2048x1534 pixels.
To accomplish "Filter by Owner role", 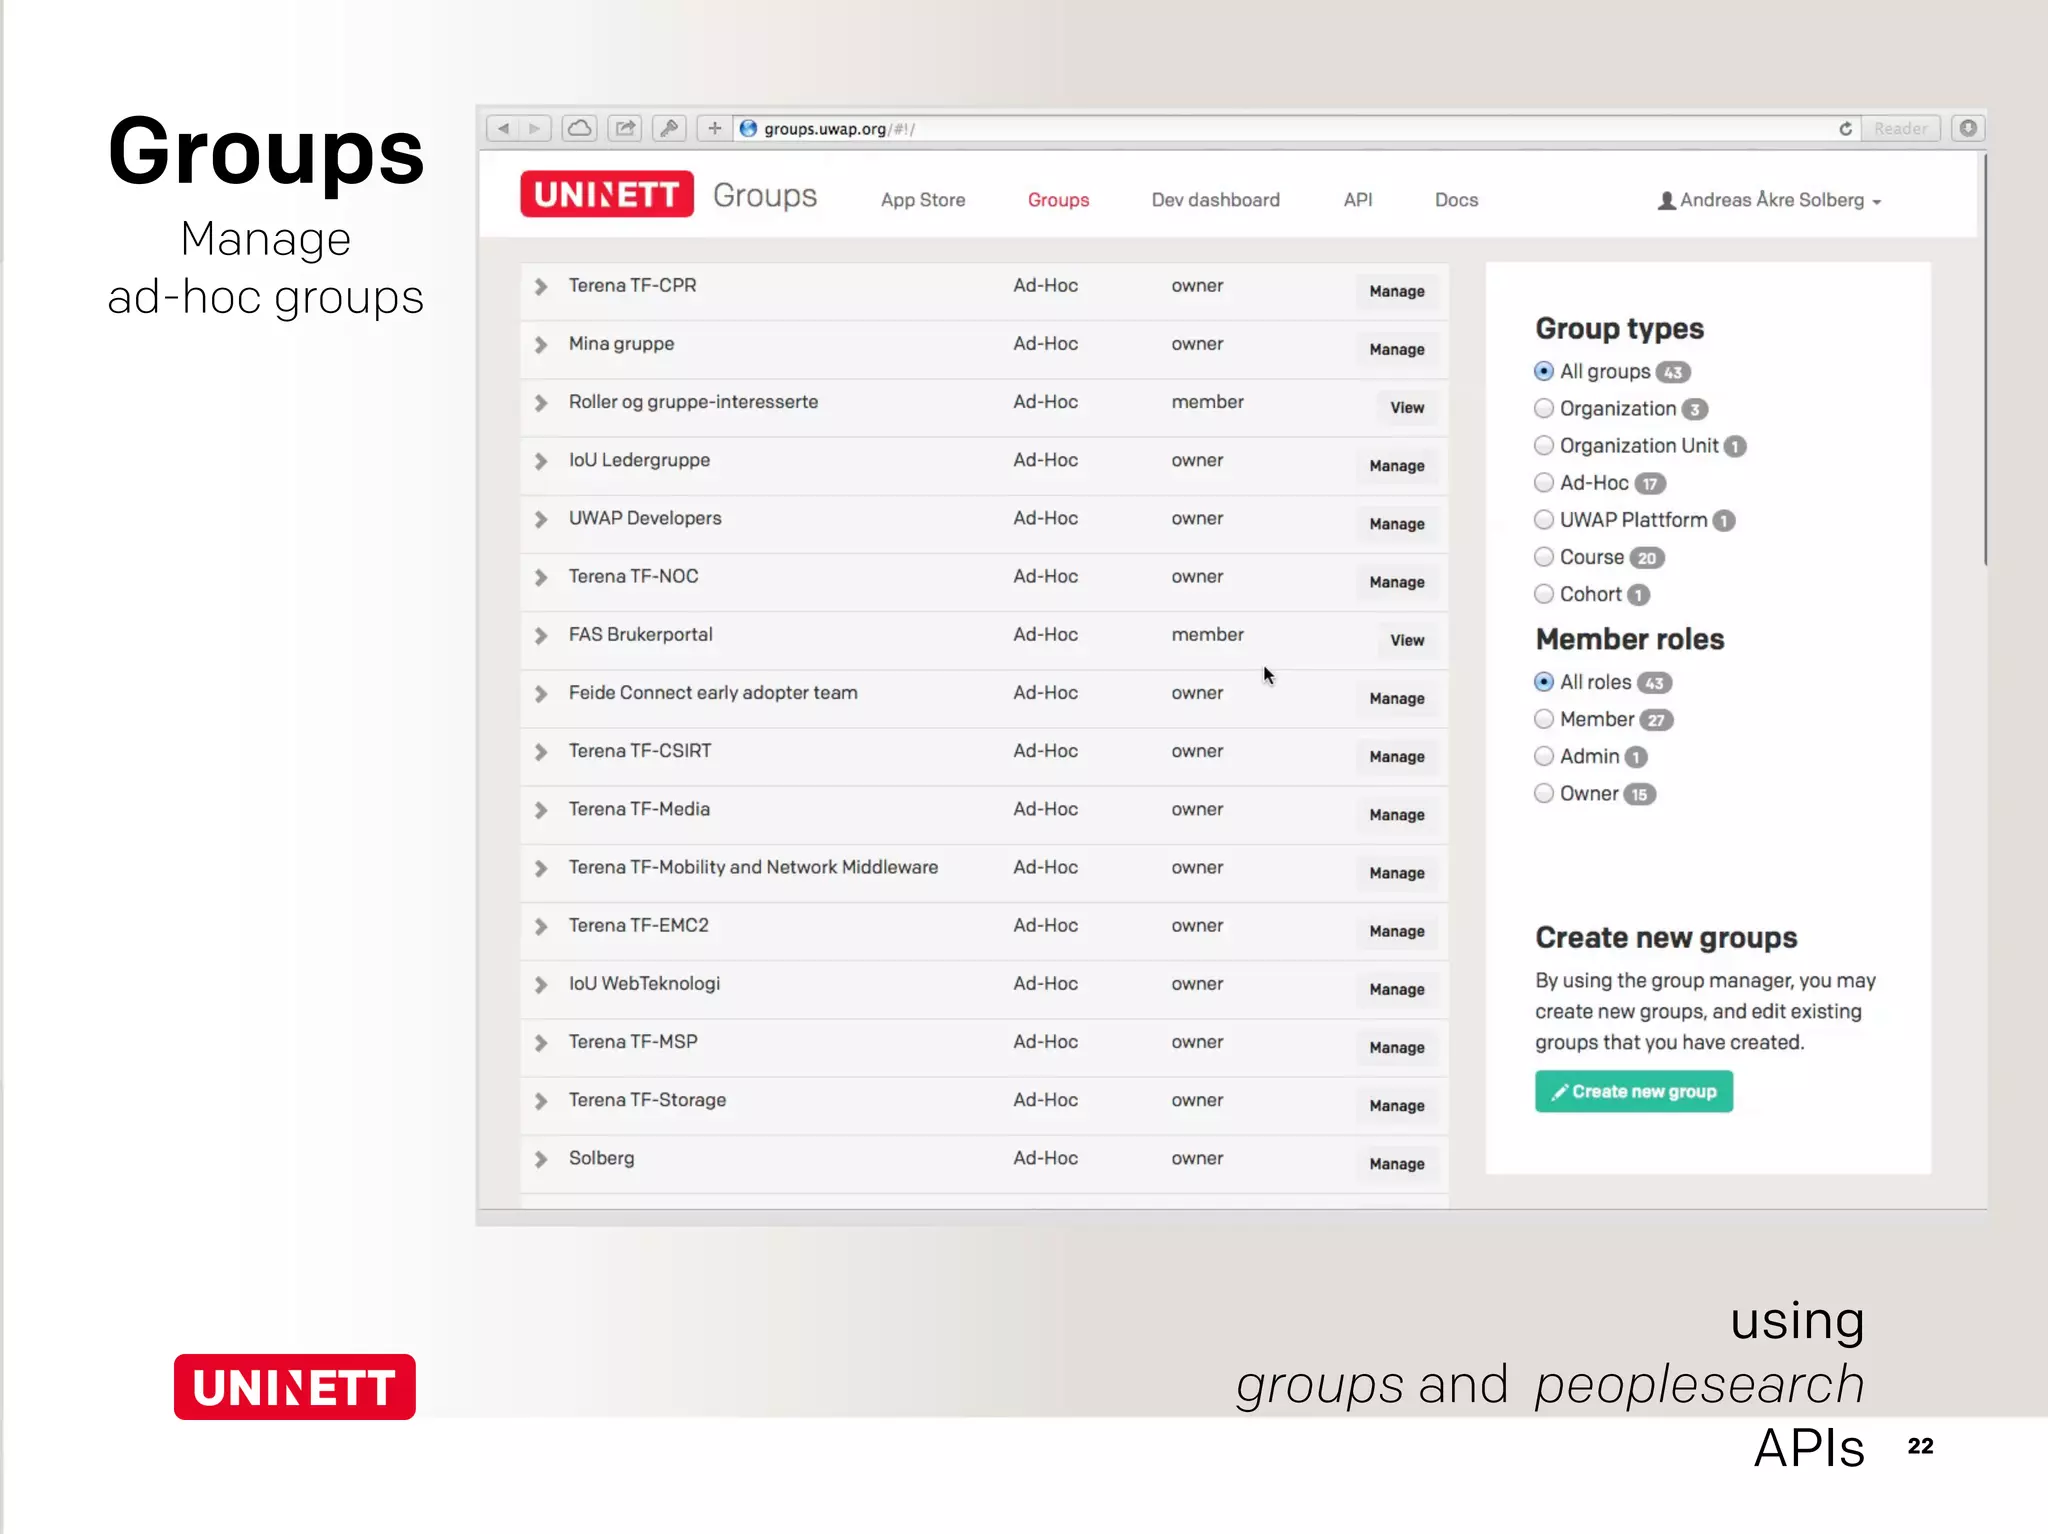I will pos(1543,793).
